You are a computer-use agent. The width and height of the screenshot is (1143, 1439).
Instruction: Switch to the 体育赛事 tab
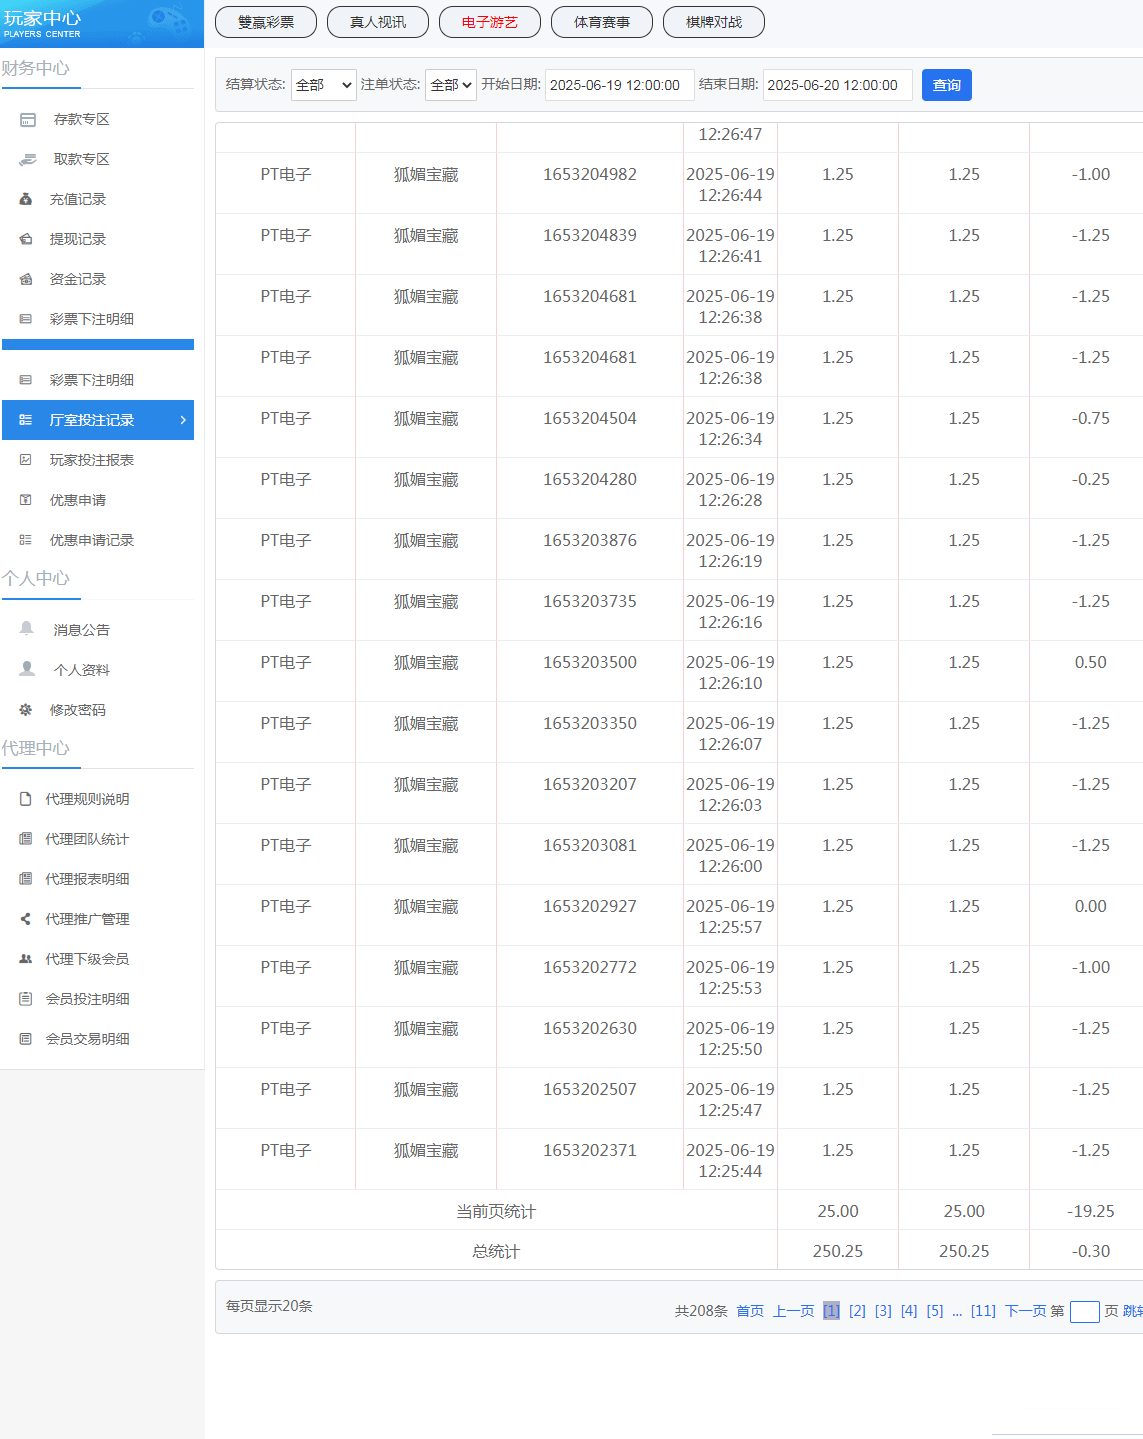[x=602, y=22]
